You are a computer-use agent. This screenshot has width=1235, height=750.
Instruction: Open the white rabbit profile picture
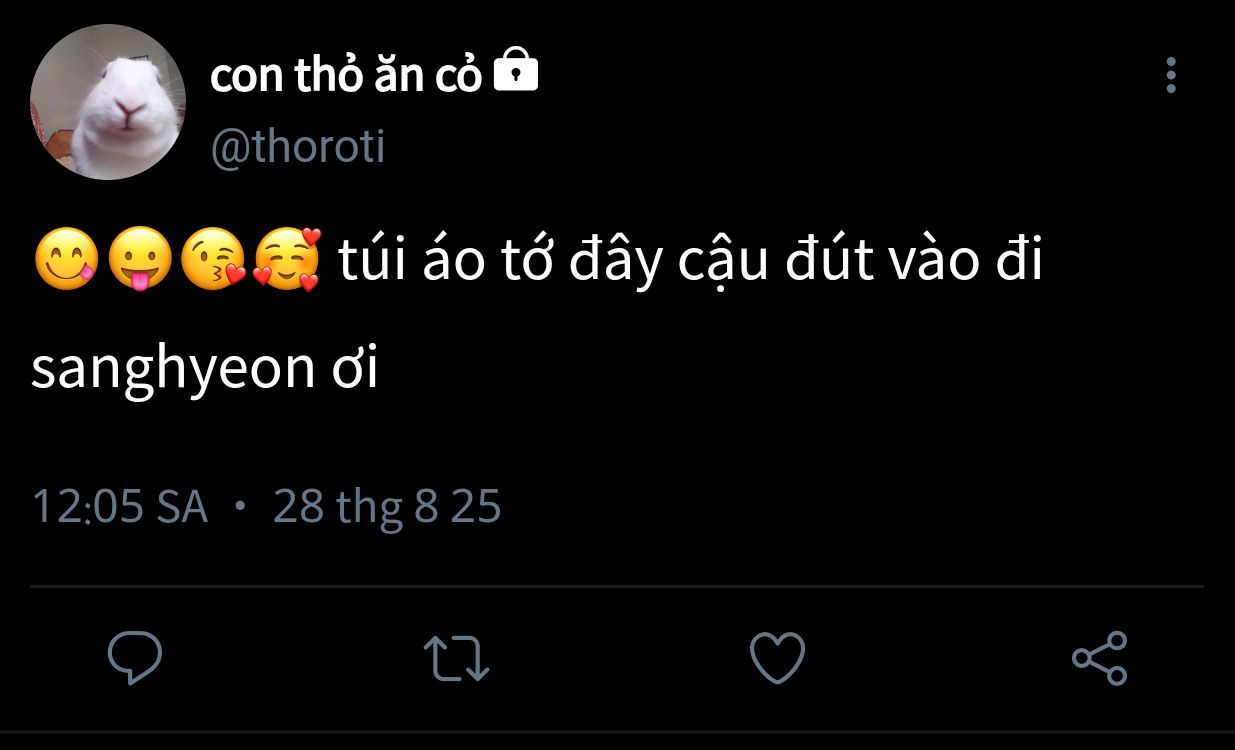[108, 102]
